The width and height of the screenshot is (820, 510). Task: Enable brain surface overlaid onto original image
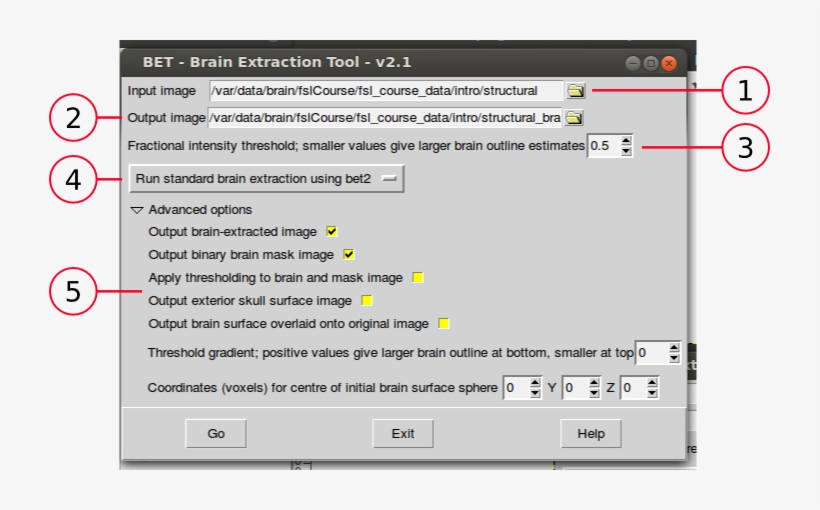tap(444, 323)
